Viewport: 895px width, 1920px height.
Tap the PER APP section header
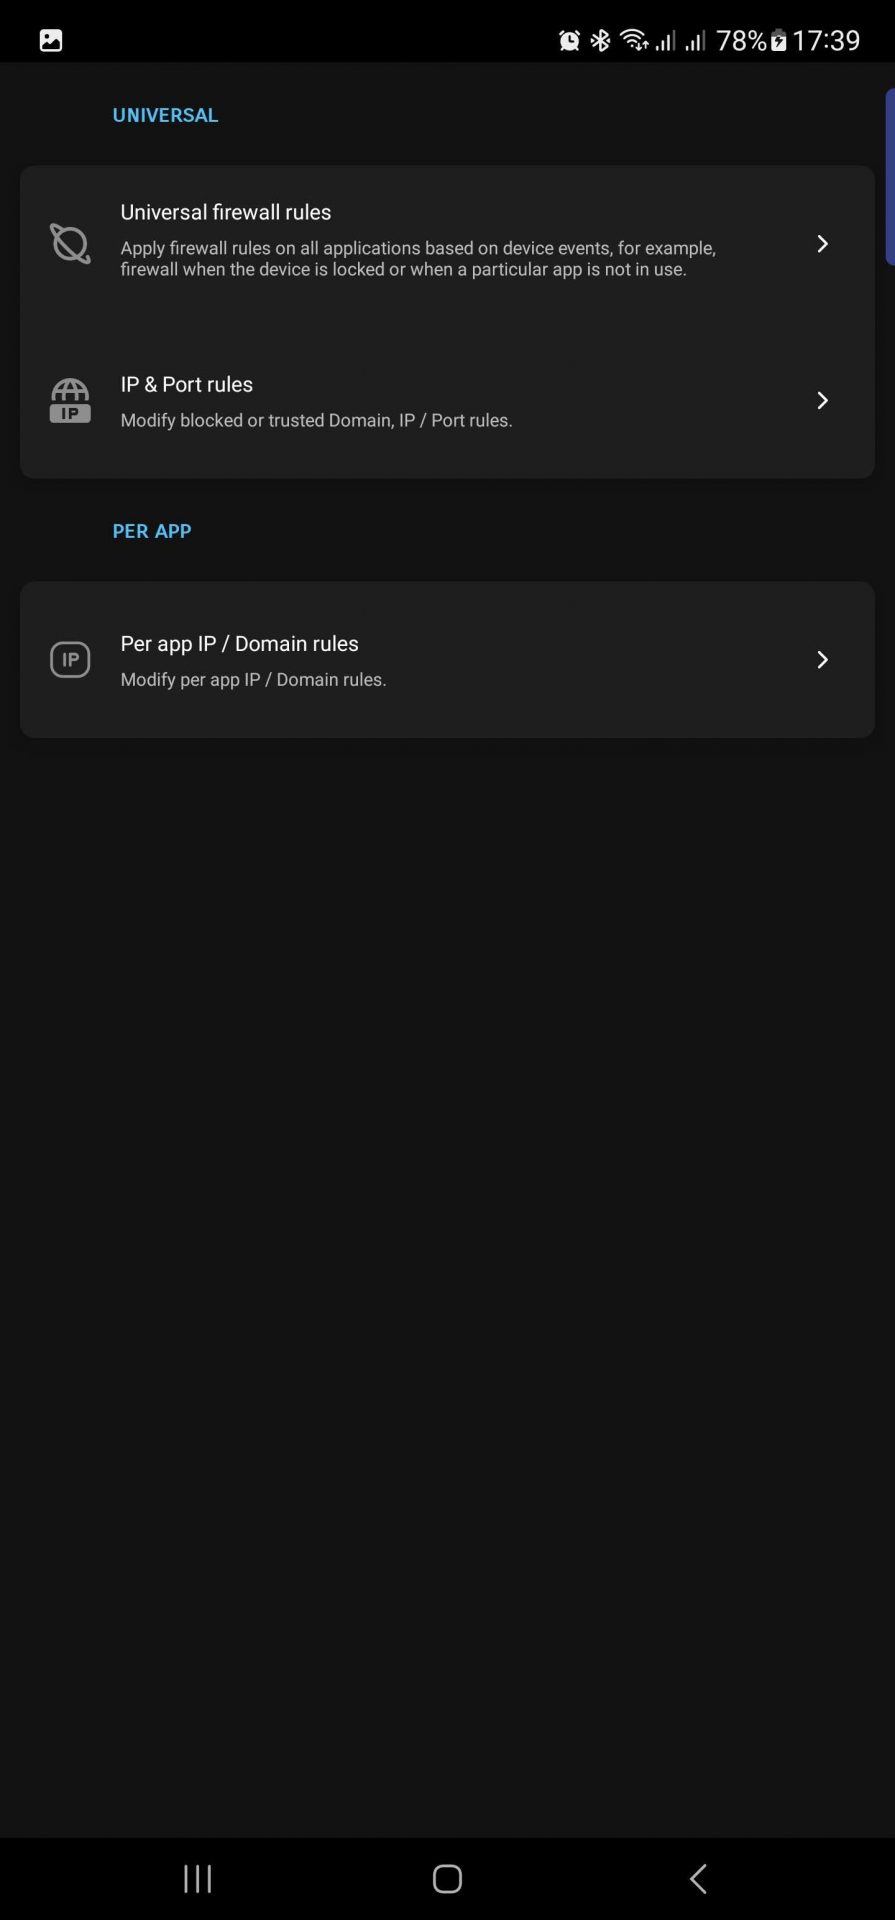(152, 531)
